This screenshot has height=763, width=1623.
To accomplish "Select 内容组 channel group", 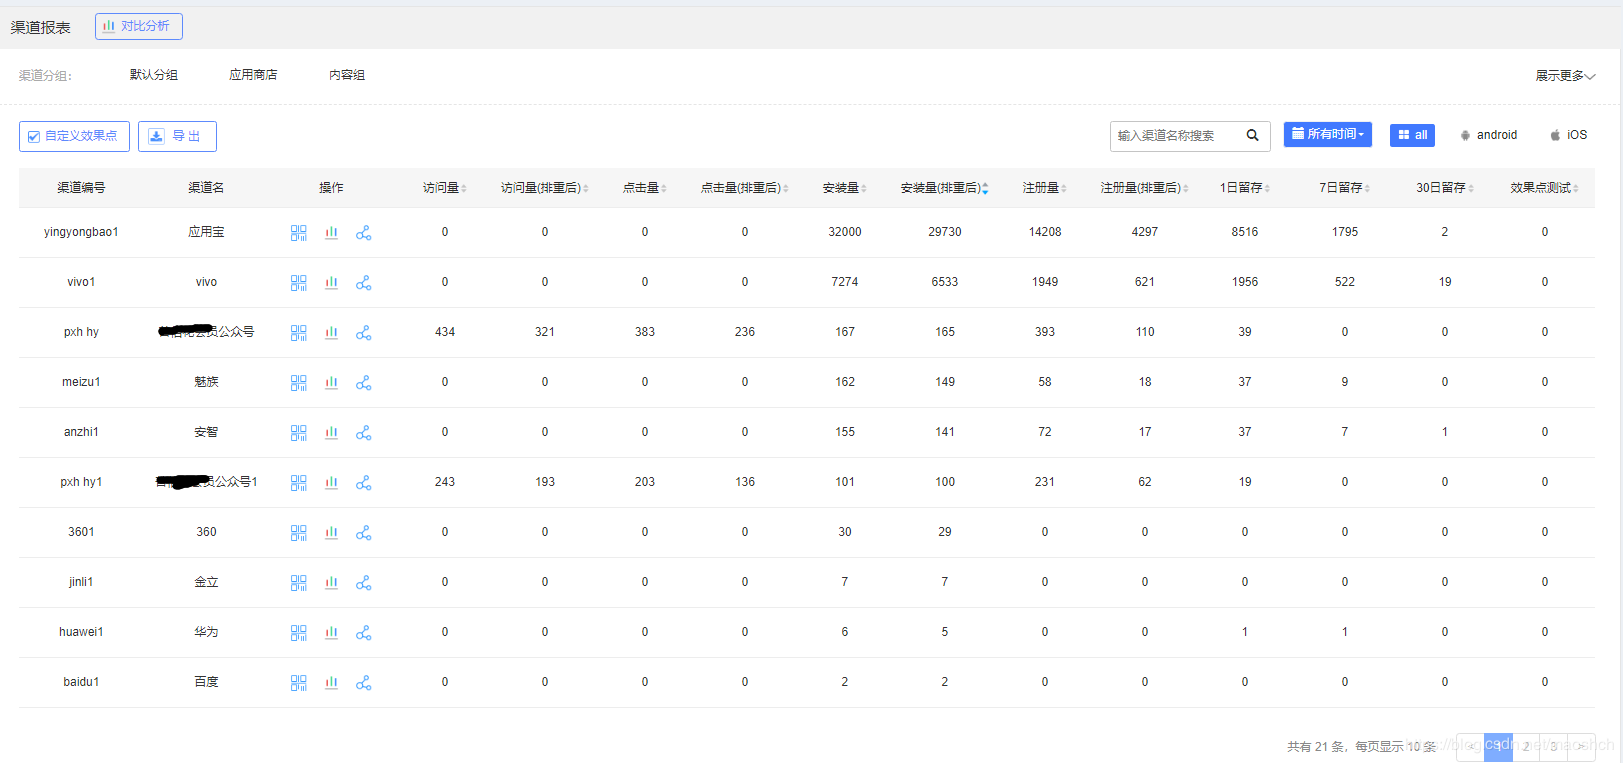I will coord(347,75).
